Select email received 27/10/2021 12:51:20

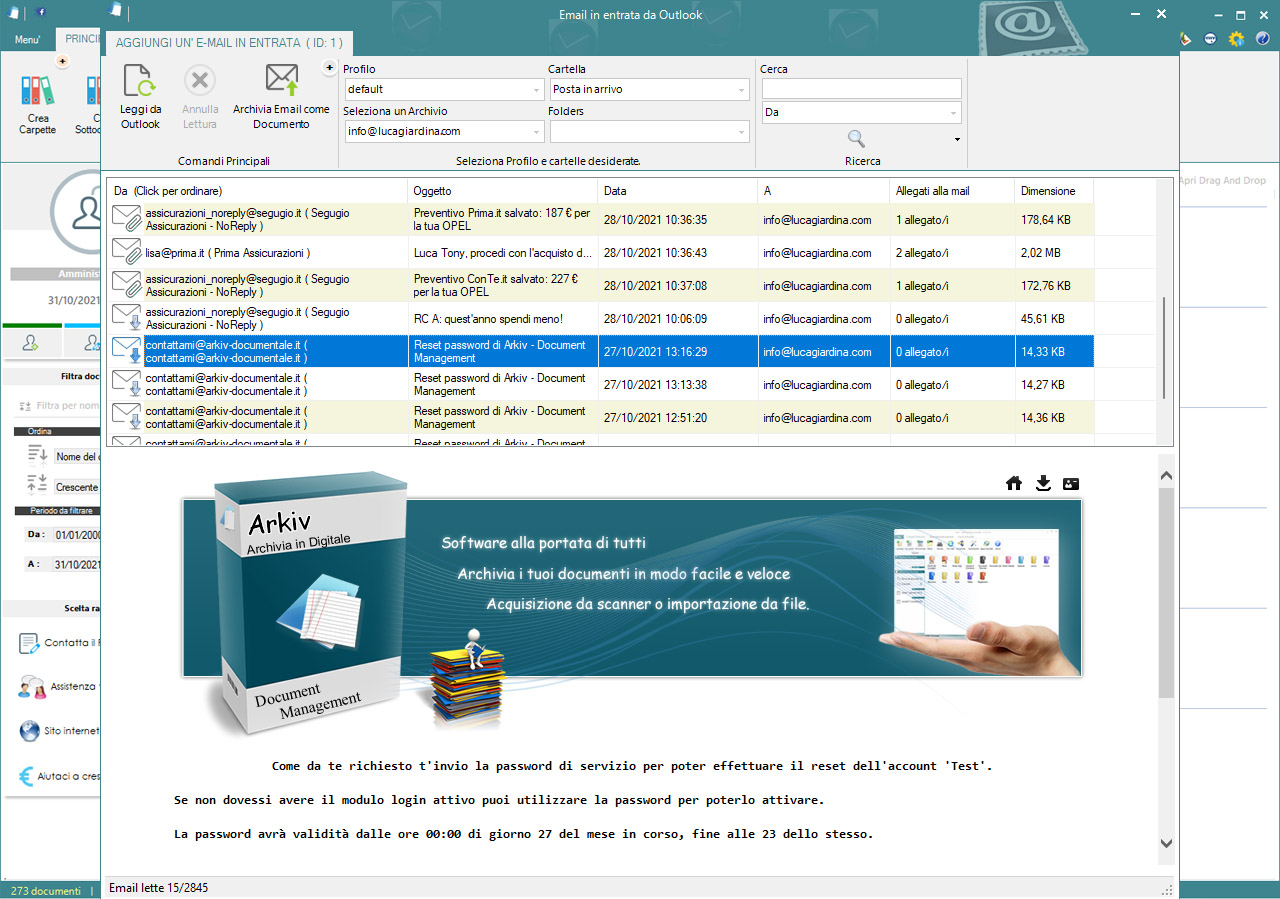pyautogui.click(x=600, y=418)
